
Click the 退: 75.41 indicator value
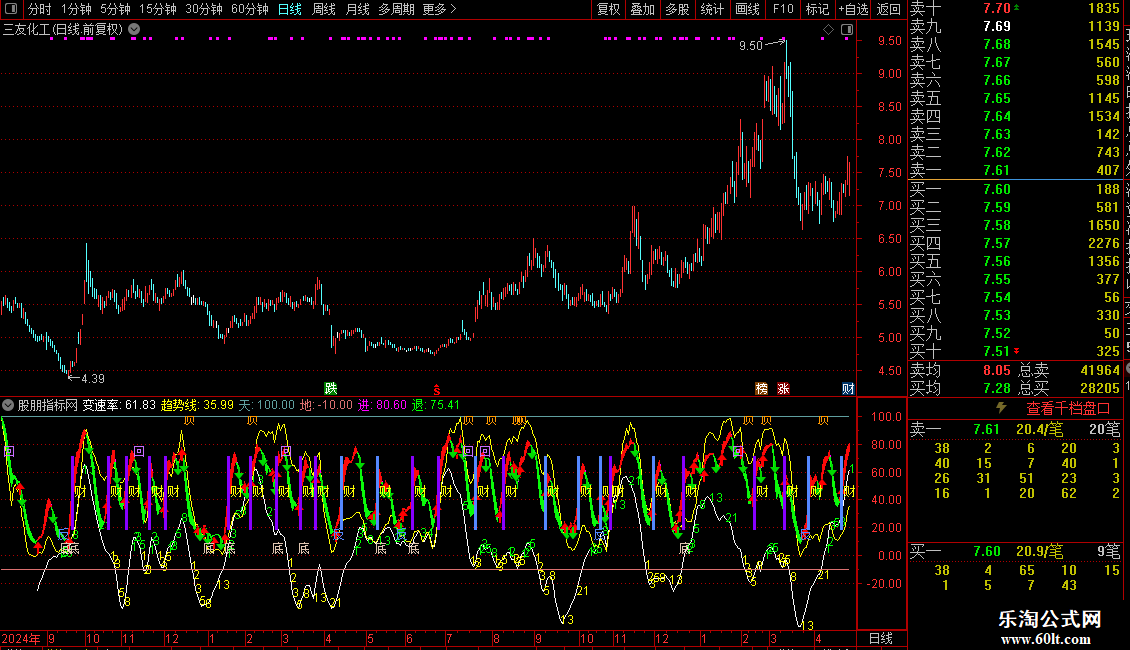pyautogui.click(x=435, y=405)
